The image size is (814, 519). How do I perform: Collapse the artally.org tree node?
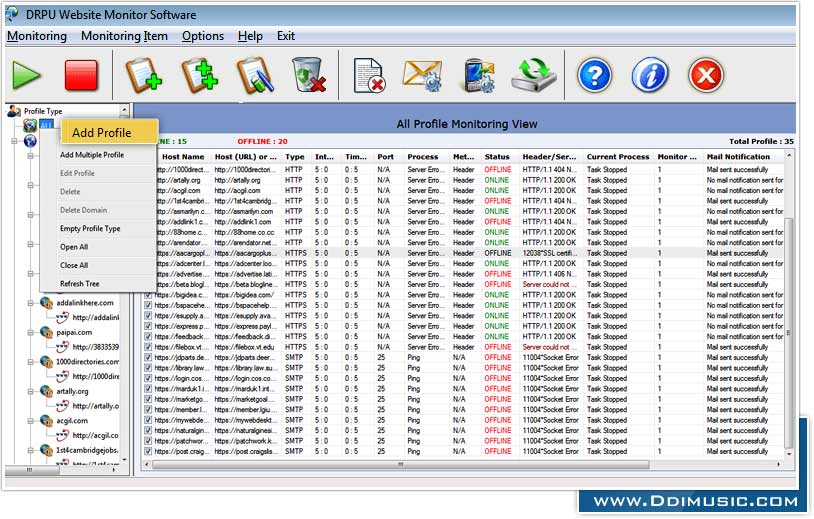(30, 392)
